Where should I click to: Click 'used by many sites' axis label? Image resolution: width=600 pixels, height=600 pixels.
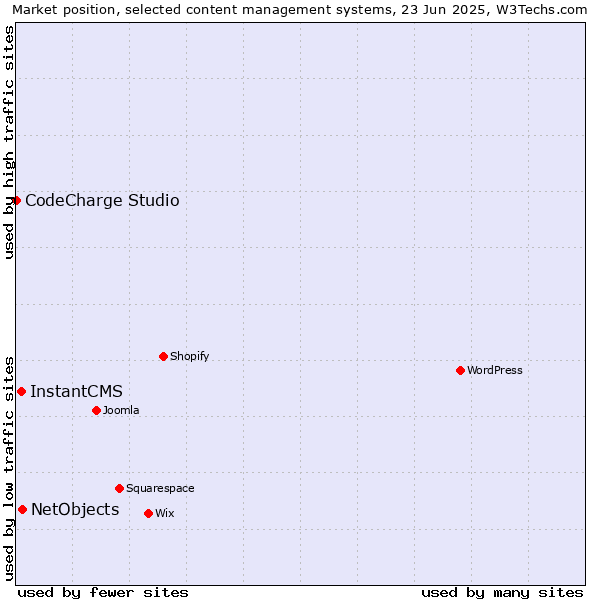tap(502, 593)
